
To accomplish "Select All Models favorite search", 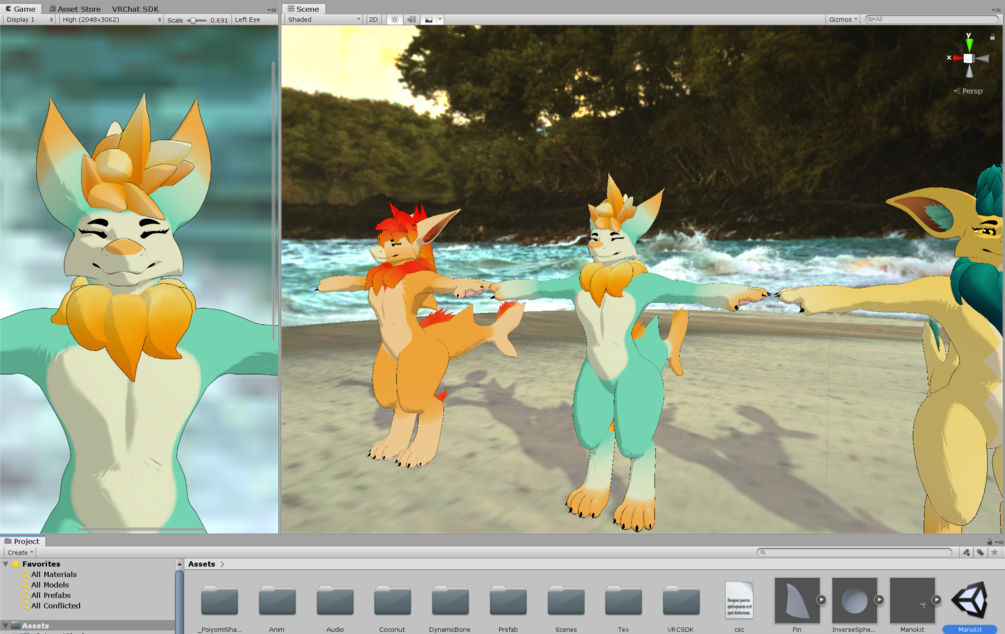I will (50, 585).
